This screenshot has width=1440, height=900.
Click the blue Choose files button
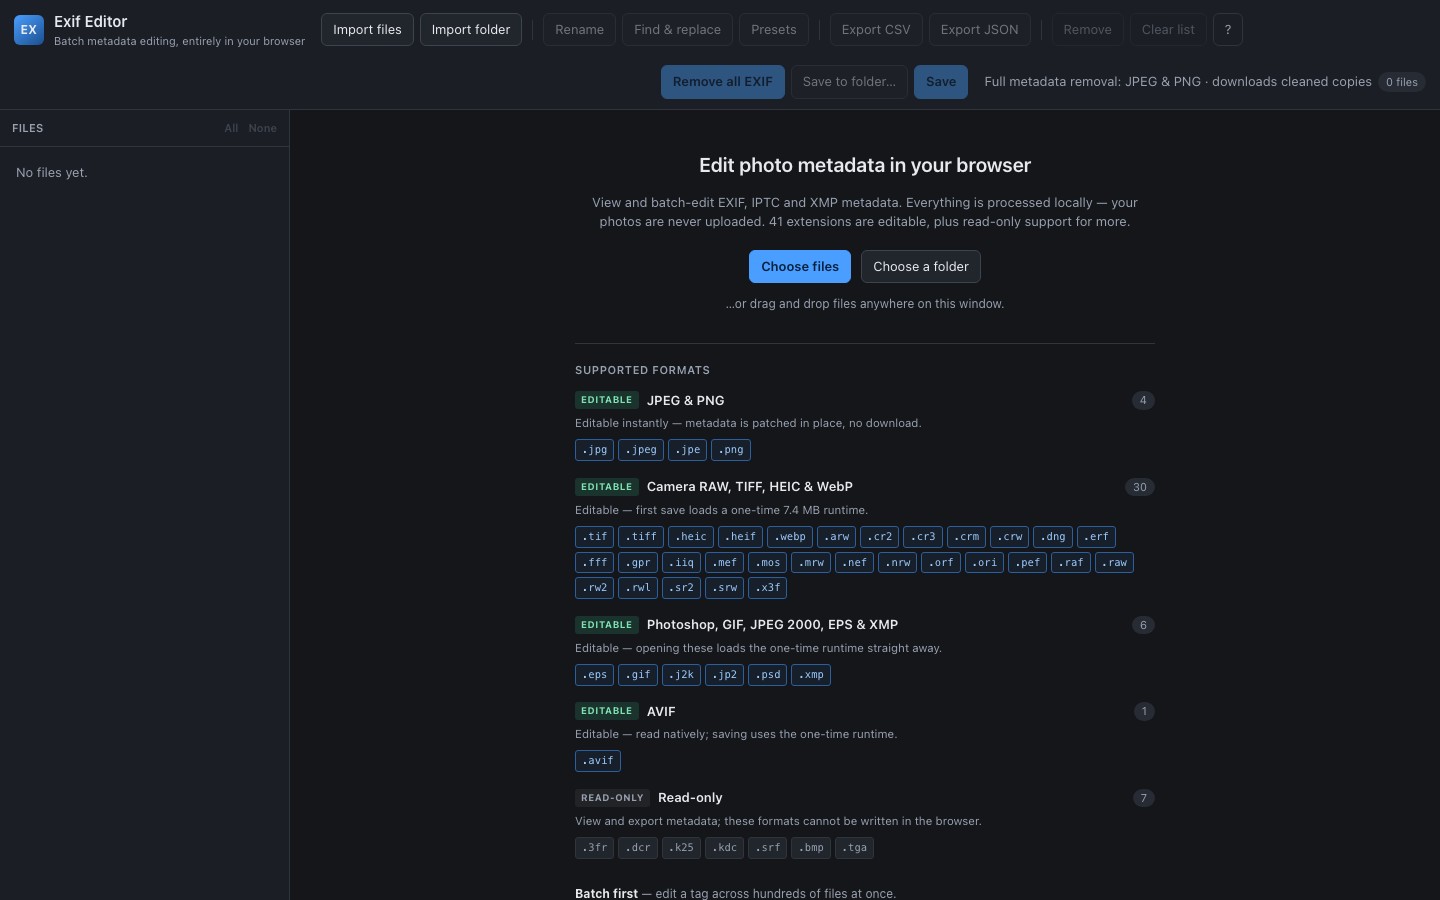point(800,267)
